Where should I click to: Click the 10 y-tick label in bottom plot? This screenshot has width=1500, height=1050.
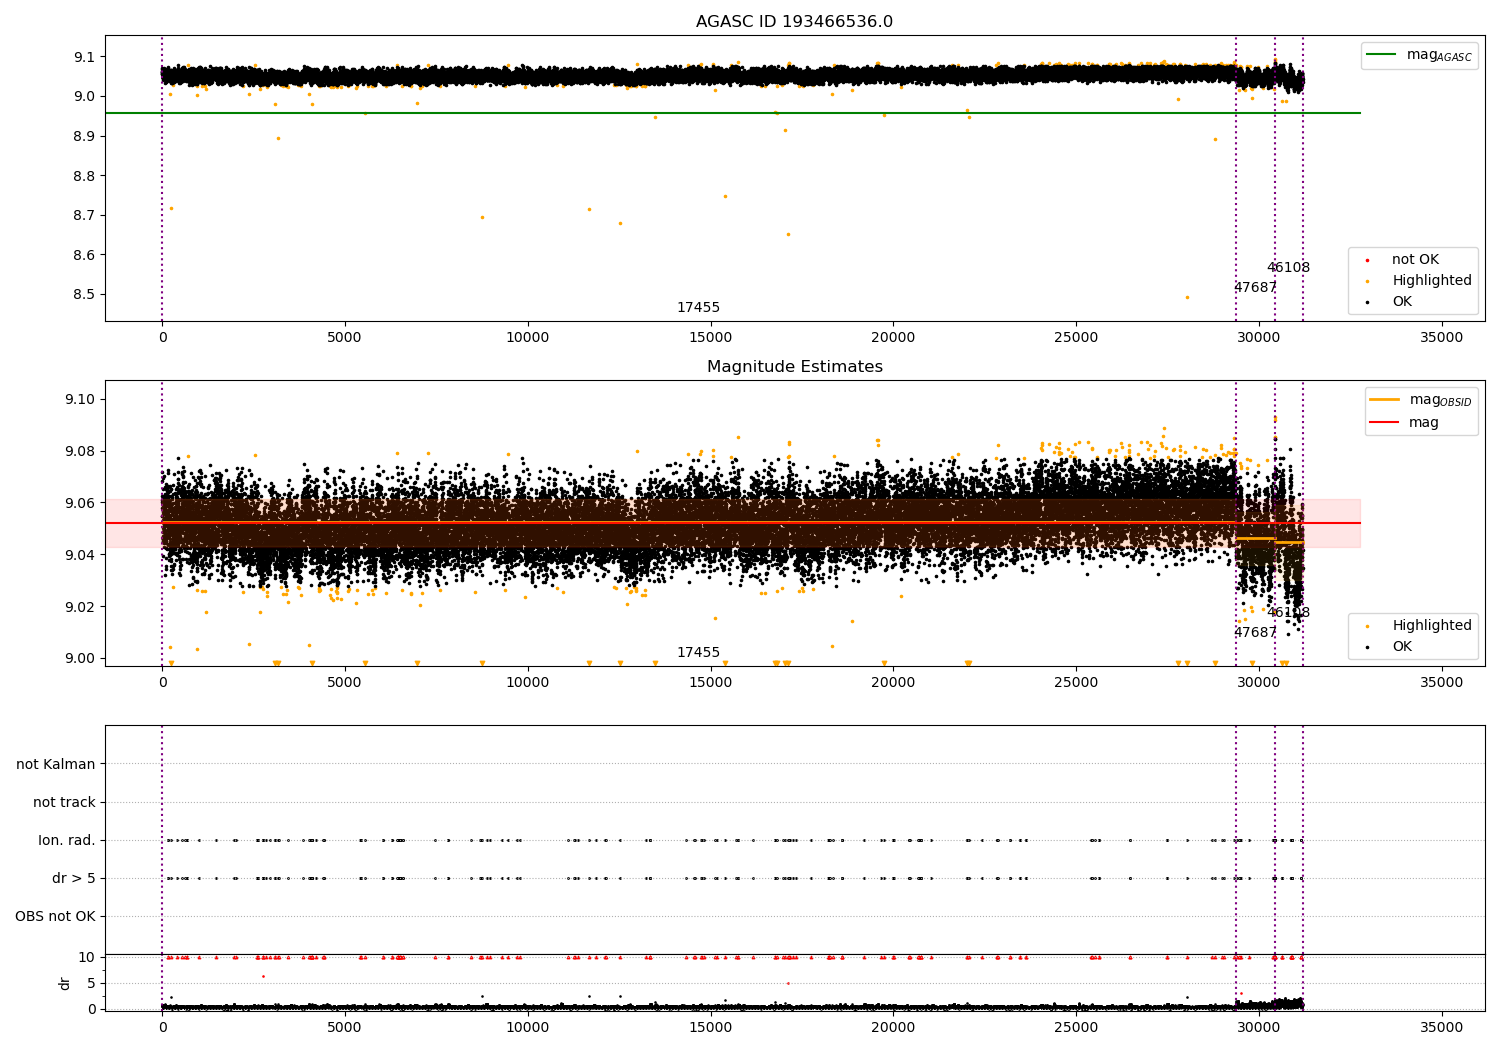coord(87,957)
